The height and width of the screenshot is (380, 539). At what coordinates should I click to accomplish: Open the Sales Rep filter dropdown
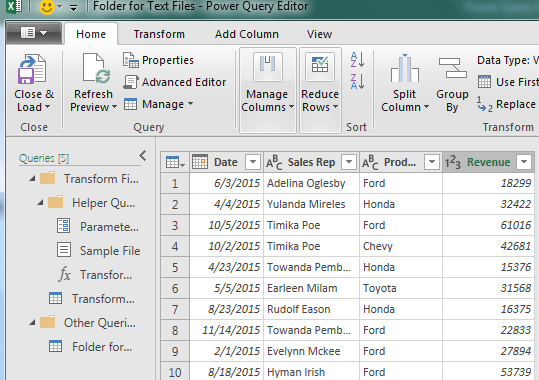349,162
